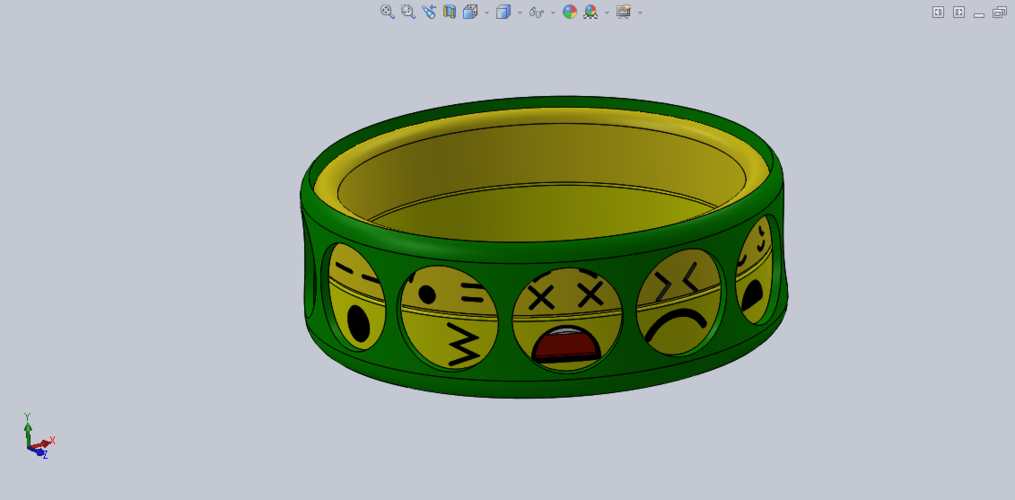This screenshot has width=1015, height=500.
Task: Return to the Previous View
Action: click(x=429, y=12)
